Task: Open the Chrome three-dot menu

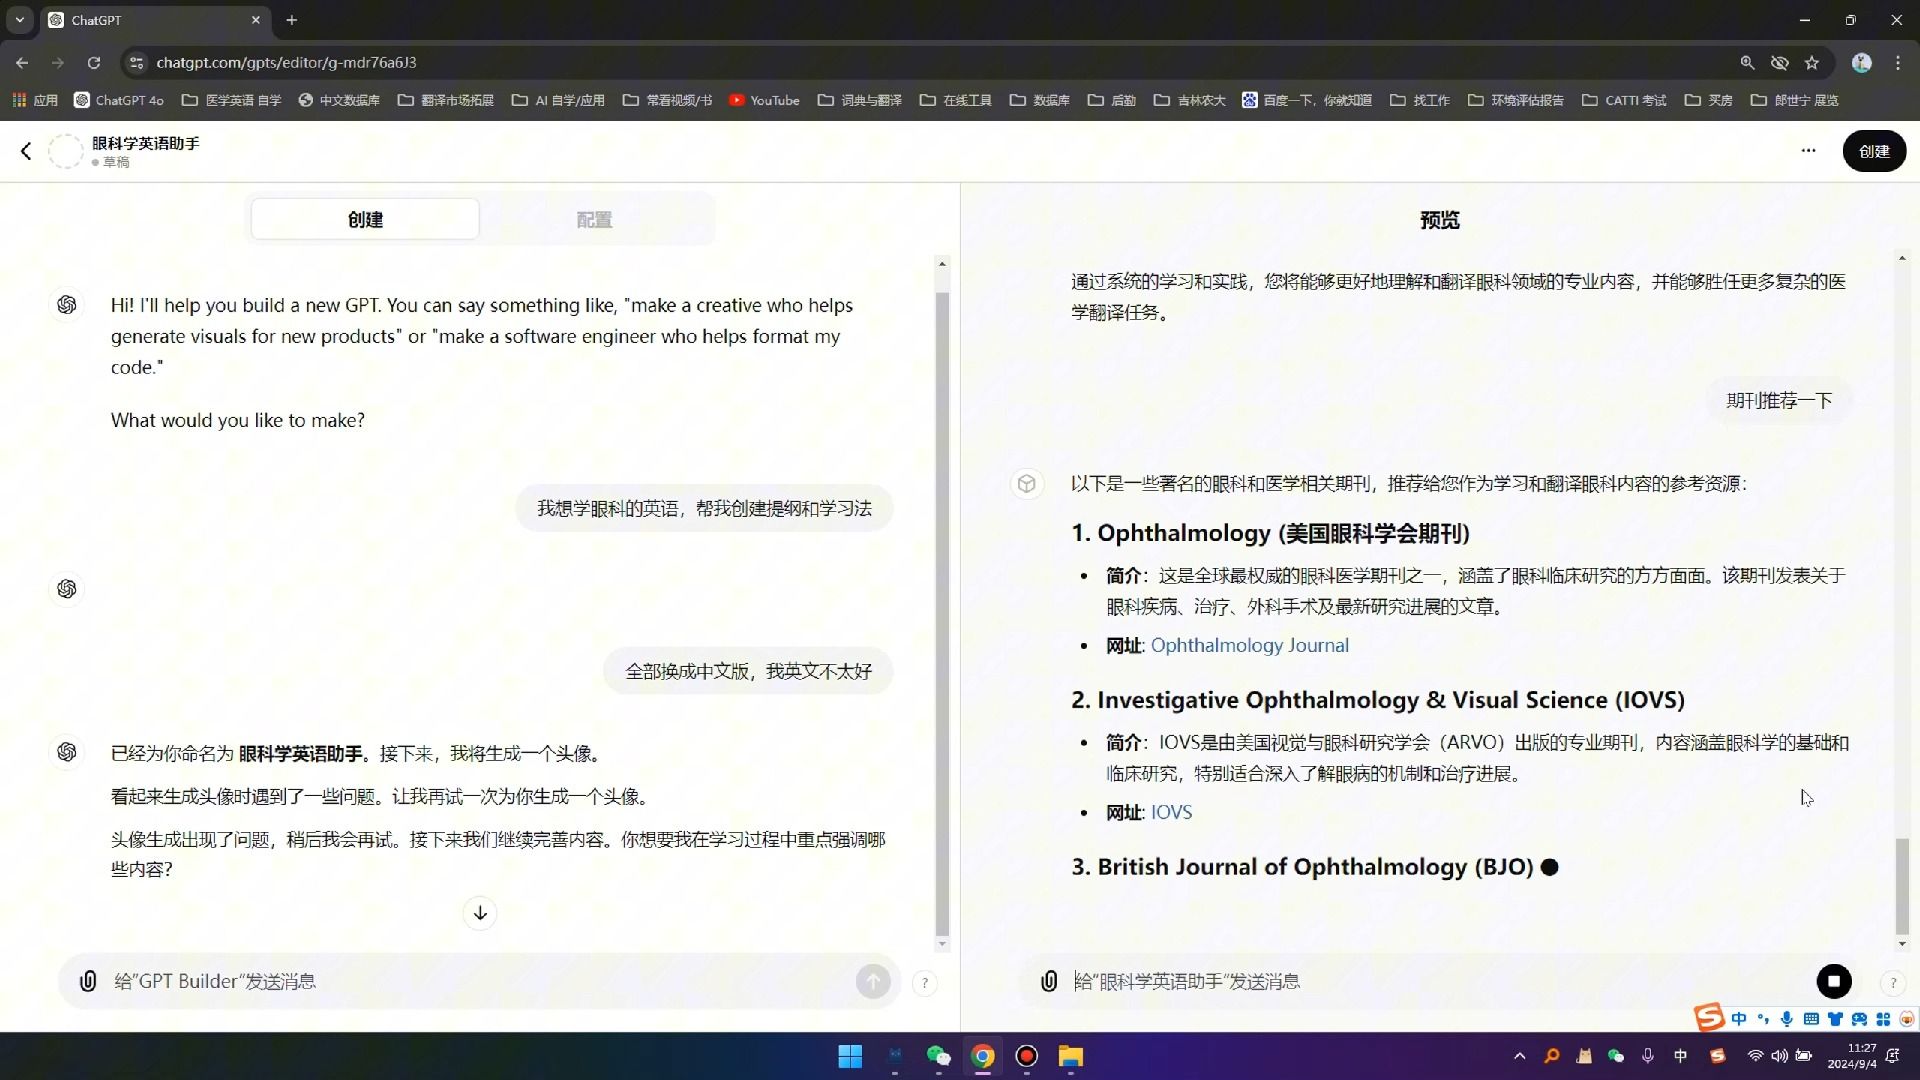Action: [1898, 62]
